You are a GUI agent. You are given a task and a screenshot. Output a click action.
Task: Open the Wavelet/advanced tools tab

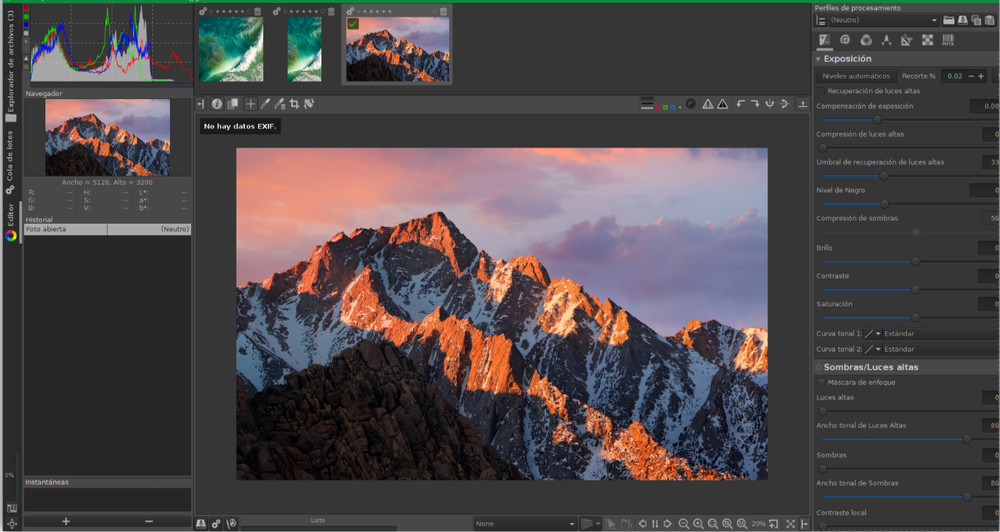coord(886,40)
